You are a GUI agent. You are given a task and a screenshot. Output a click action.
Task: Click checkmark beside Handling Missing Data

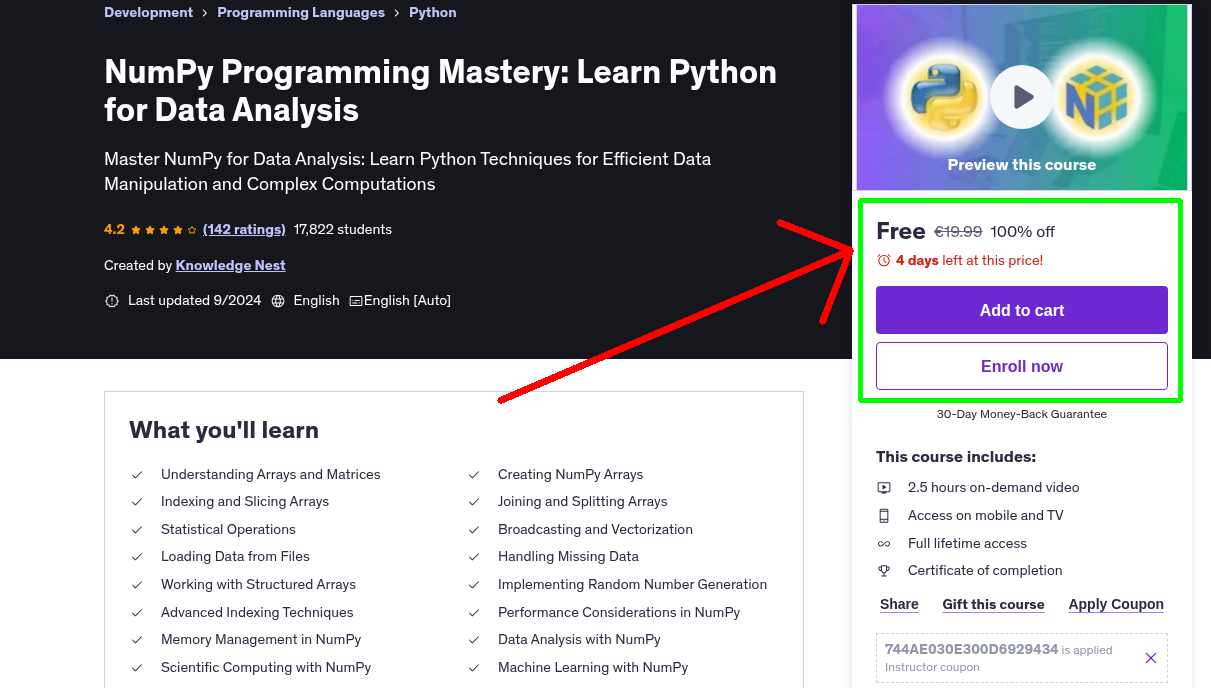(x=475, y=557)
